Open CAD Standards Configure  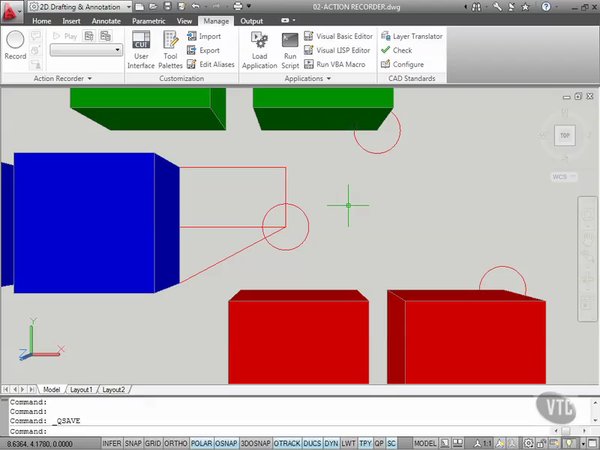[x=402, y=64]
